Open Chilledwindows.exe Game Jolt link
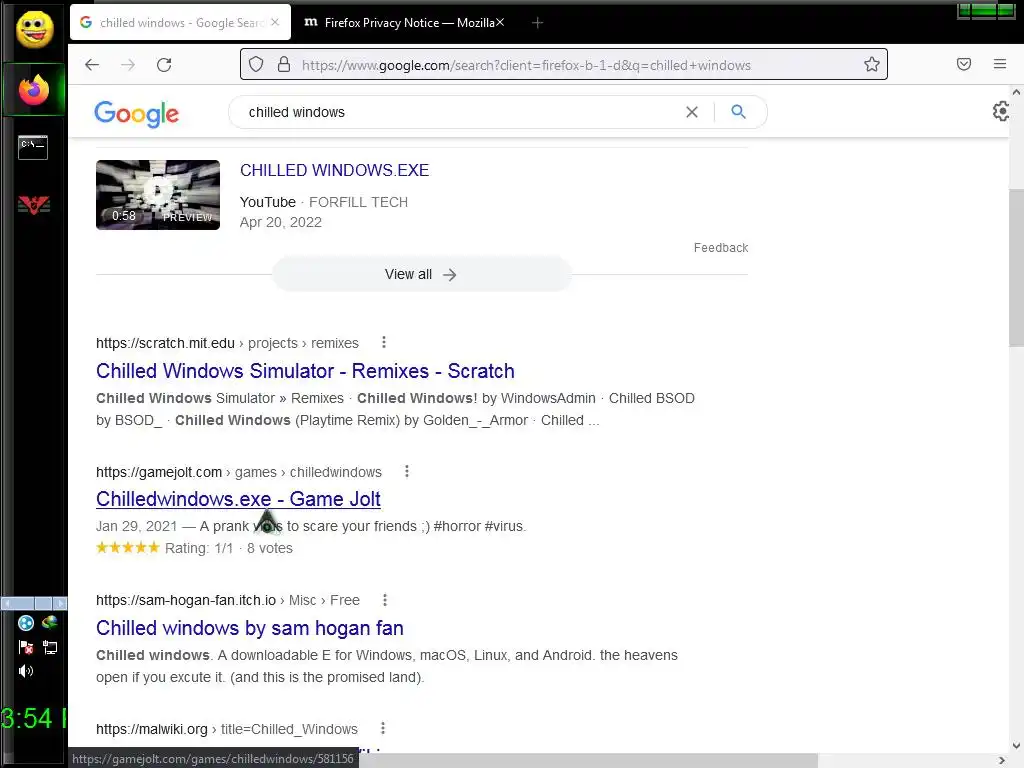Image resolution: width=1024 pixels, height=768 pixels. [238, 499]
